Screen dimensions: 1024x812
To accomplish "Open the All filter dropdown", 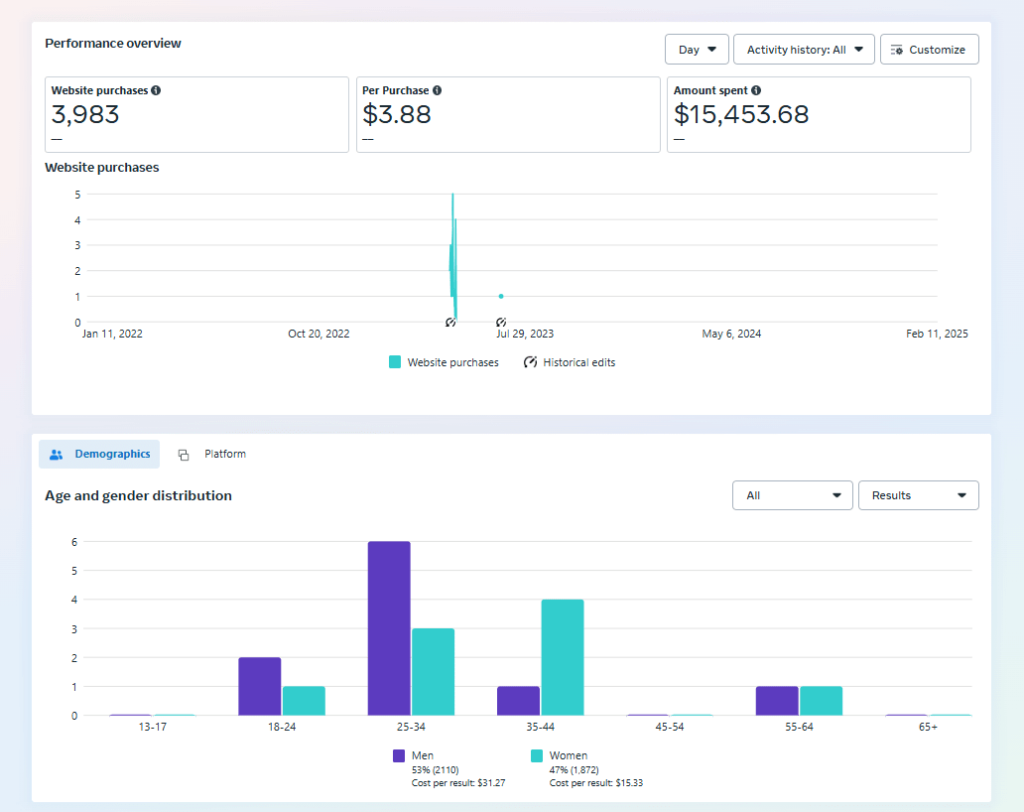I will (792, 495).
